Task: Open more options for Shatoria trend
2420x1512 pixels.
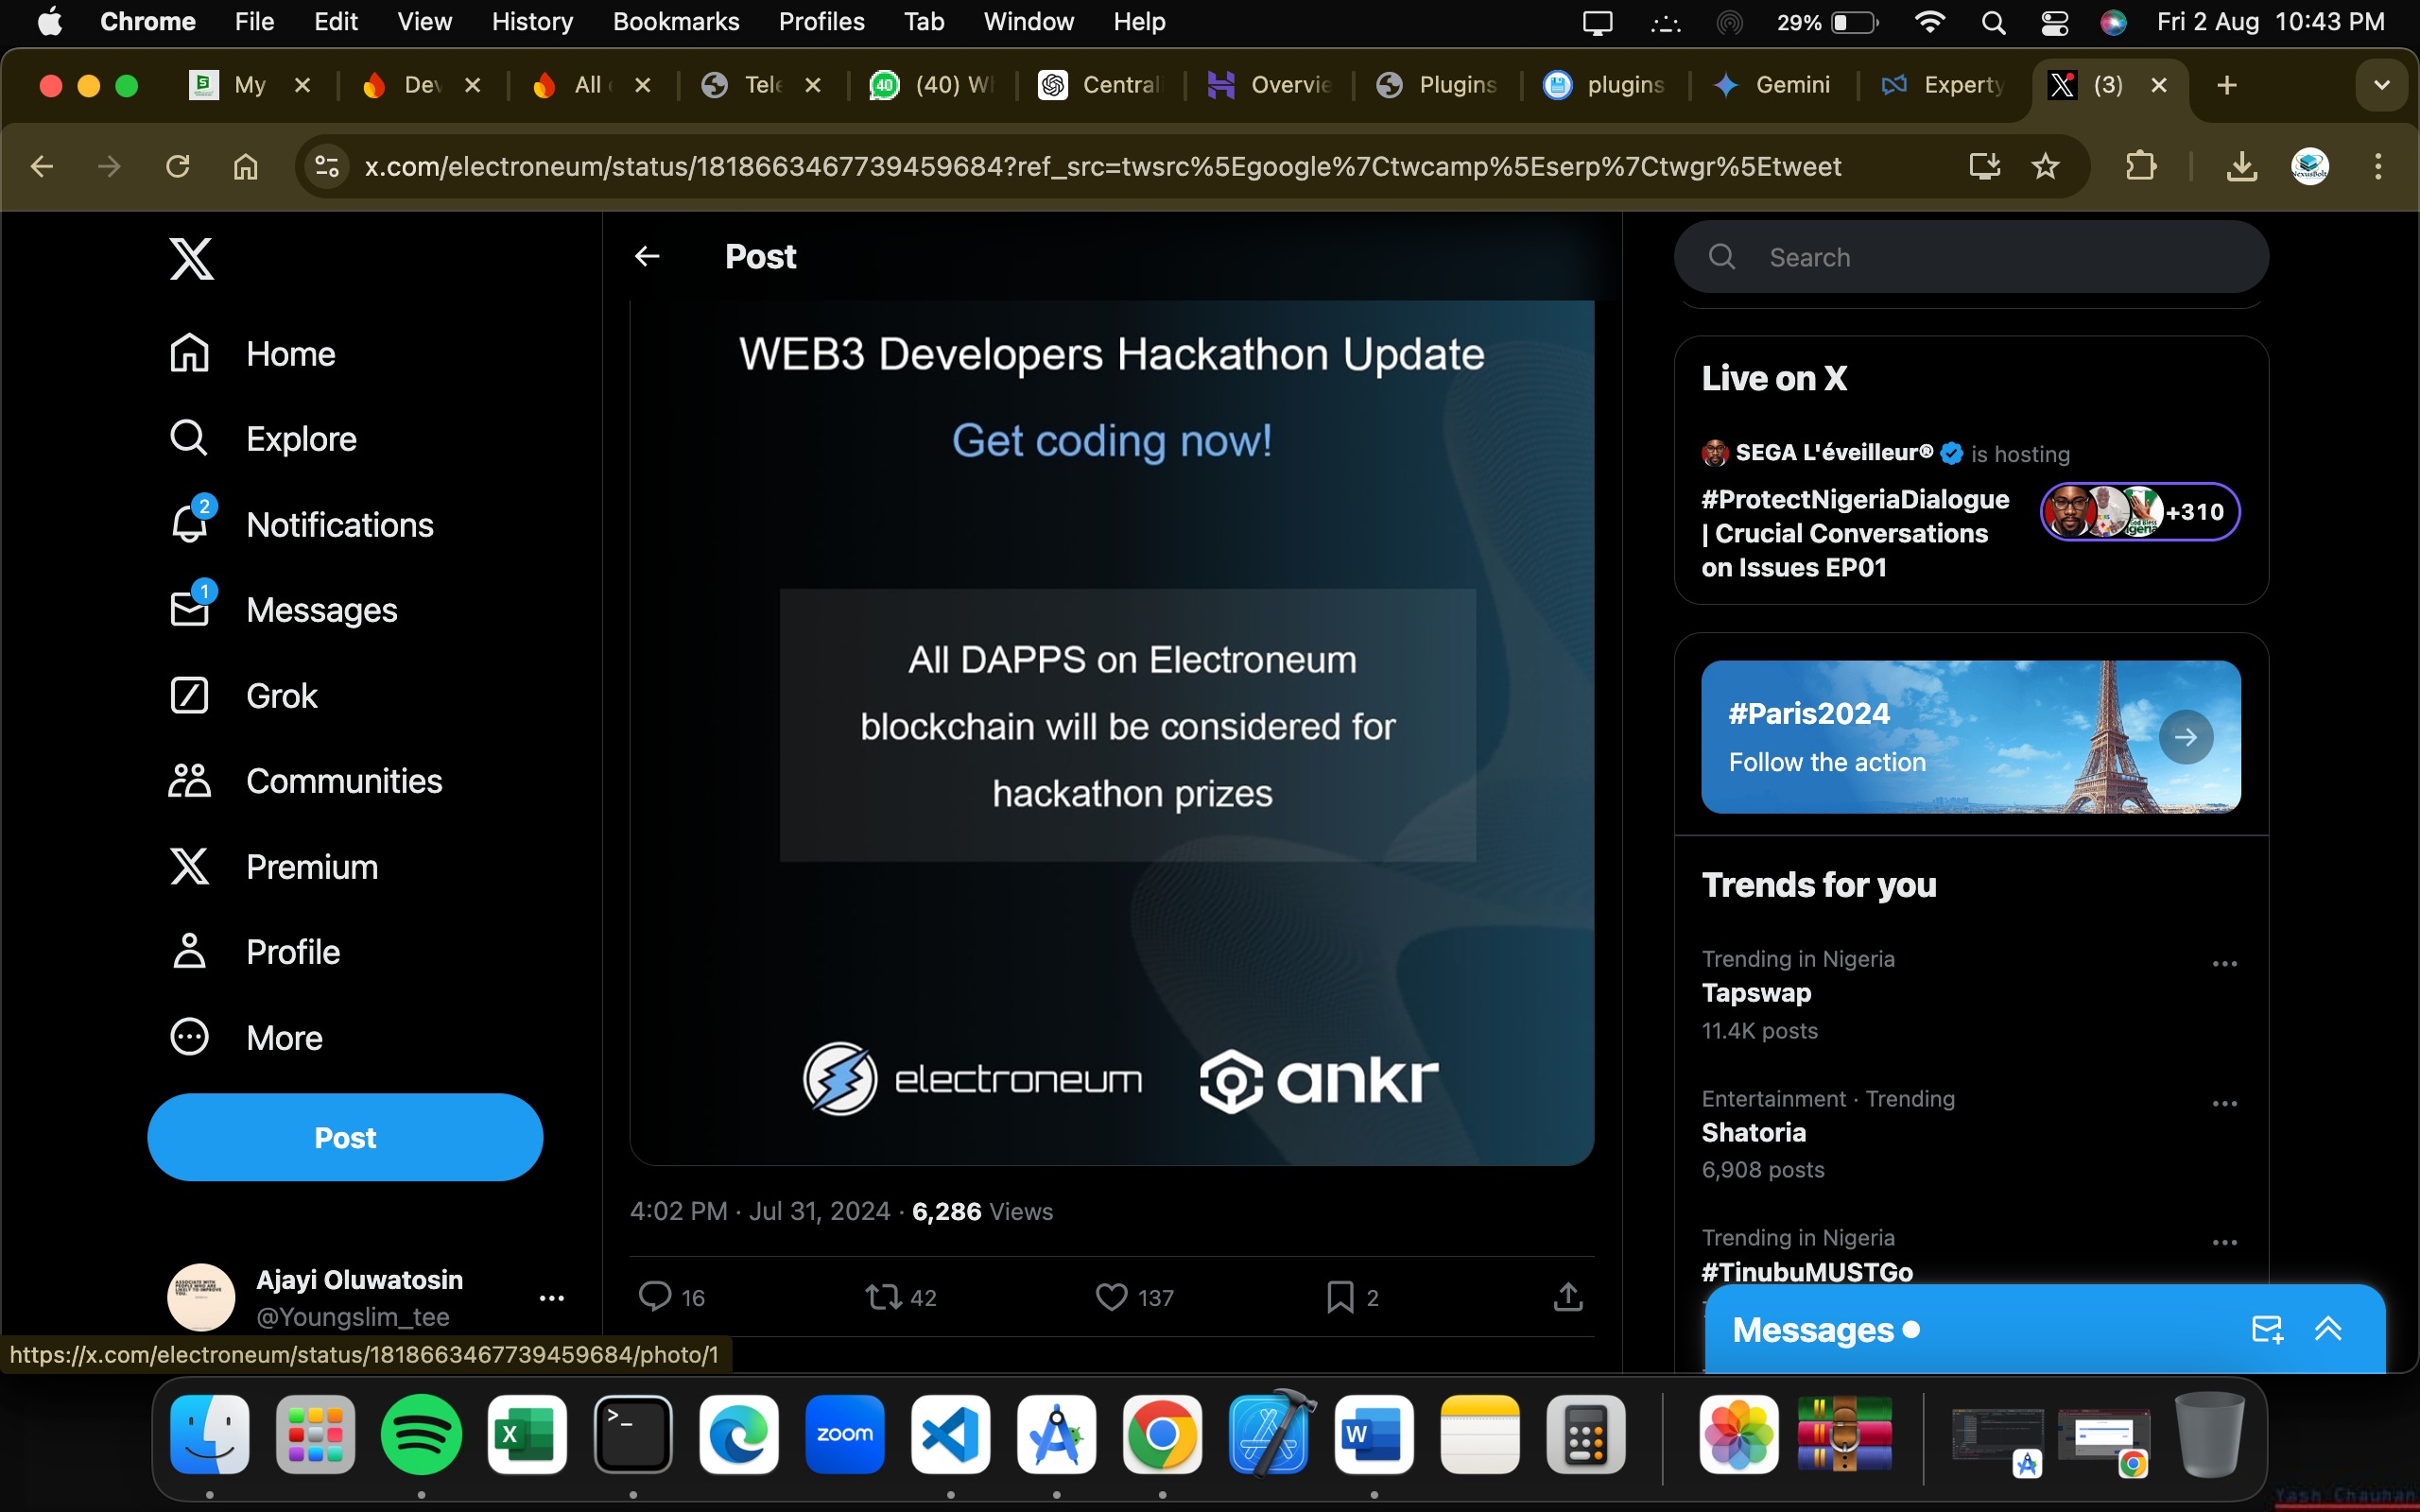Action: tap(2224, 1104)
